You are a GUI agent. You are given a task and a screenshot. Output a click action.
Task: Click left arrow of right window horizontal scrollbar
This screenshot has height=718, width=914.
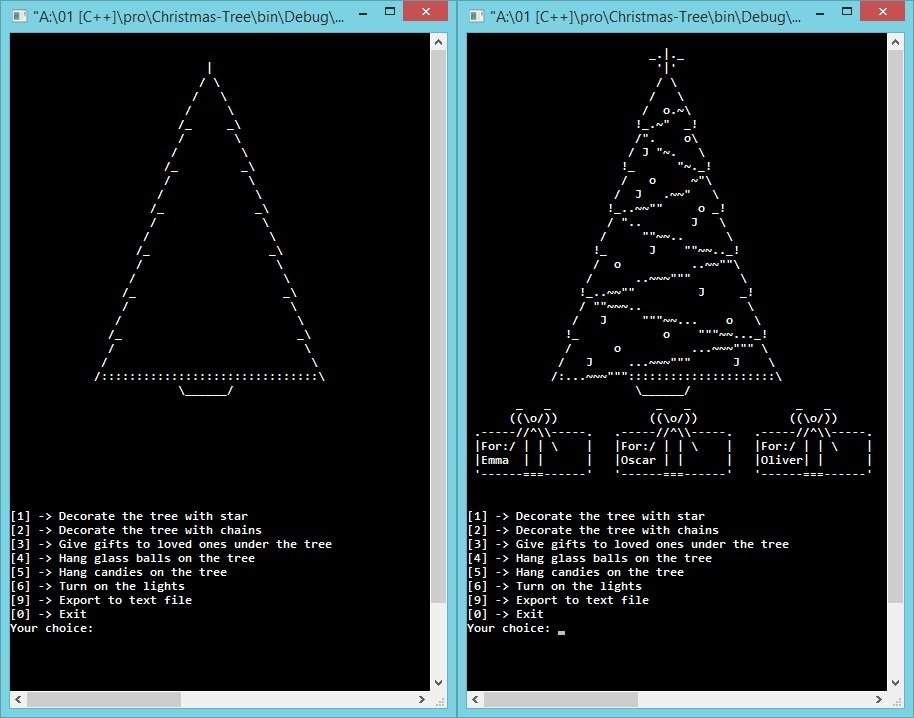click(475, 699)
